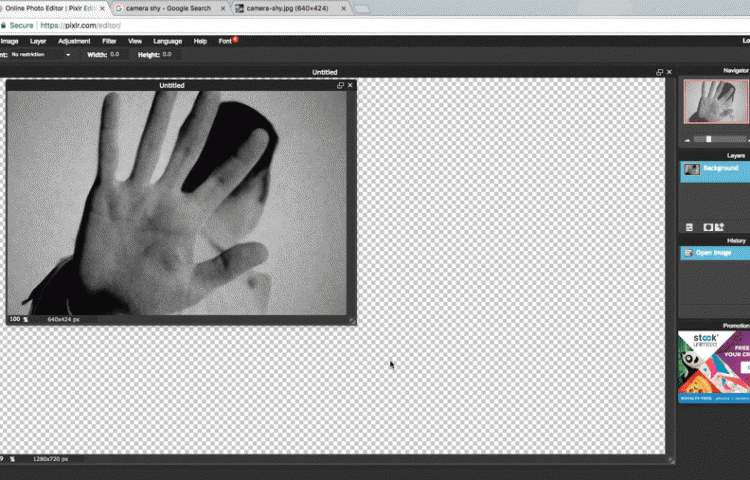Open the Image menu
750x480 pixels.
pyautogui.click(x=9, y=41)
